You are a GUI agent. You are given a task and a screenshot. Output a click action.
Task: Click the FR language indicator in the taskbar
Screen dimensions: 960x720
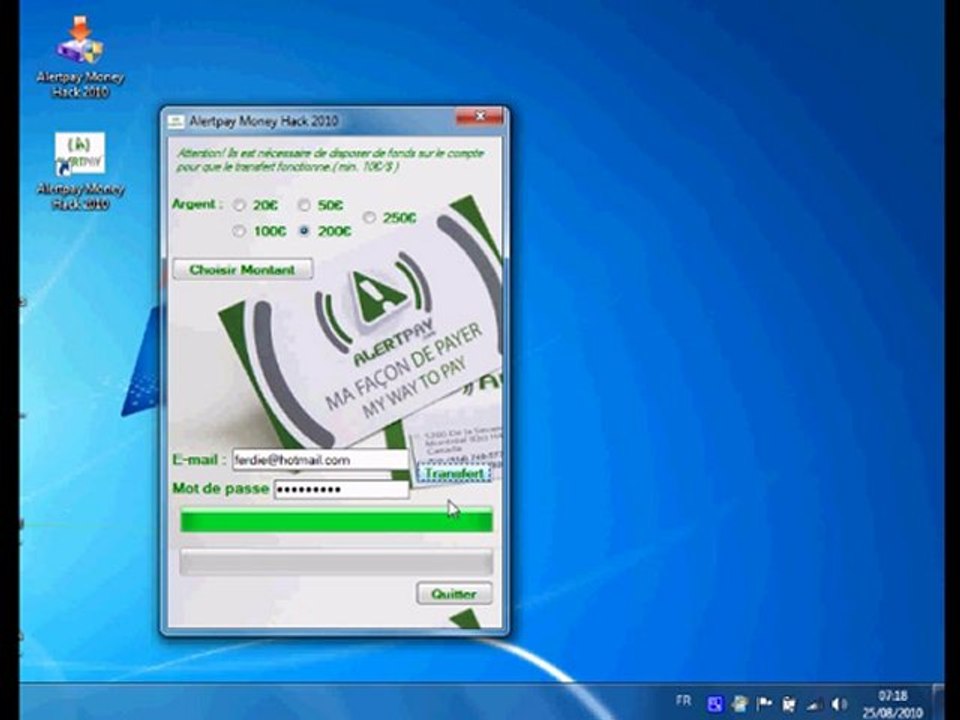point(683,700)
